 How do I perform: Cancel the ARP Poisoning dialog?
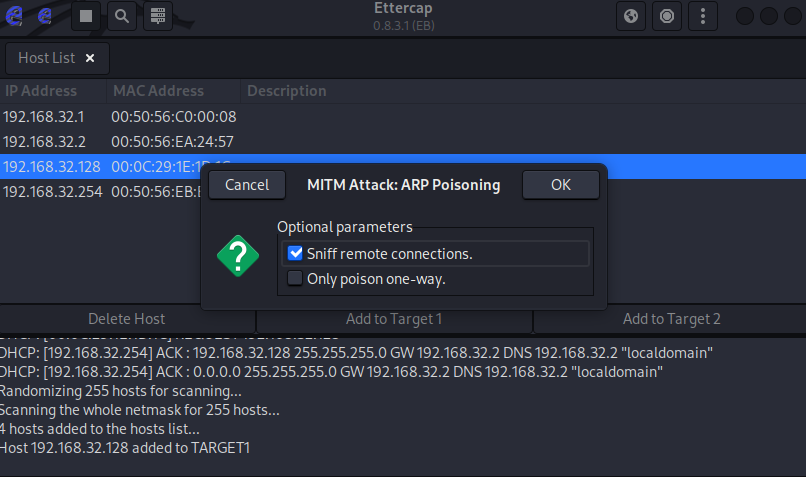pos(247,185)
